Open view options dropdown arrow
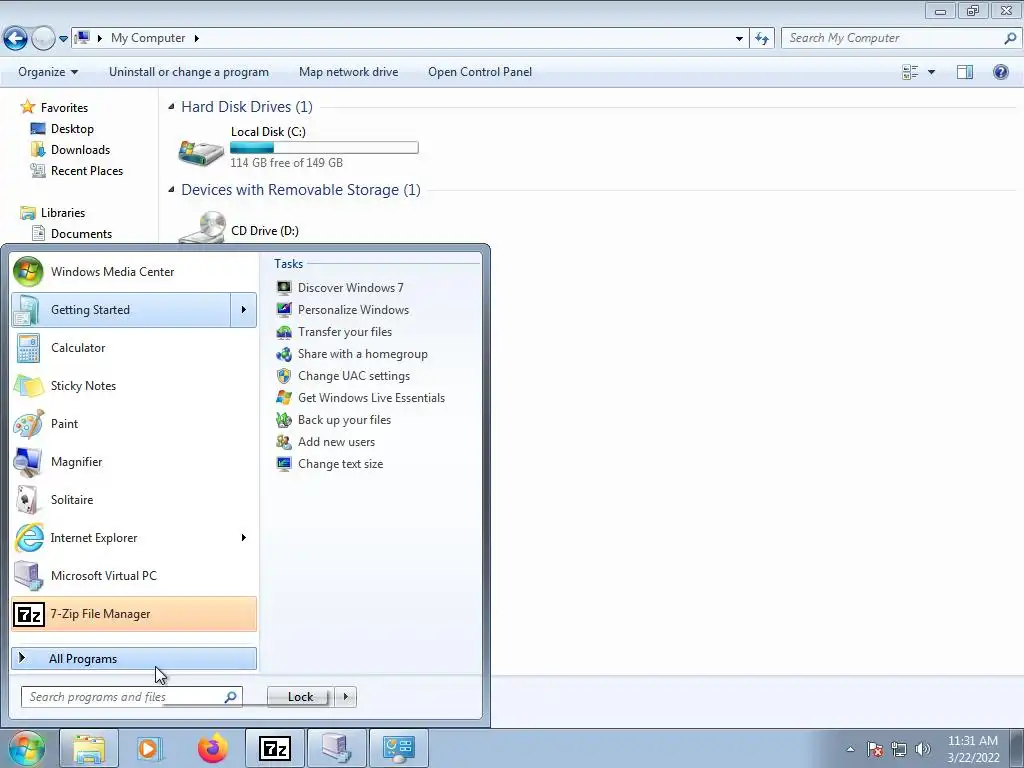Viewport: 1024px width, 768px height. pos(931,72)
